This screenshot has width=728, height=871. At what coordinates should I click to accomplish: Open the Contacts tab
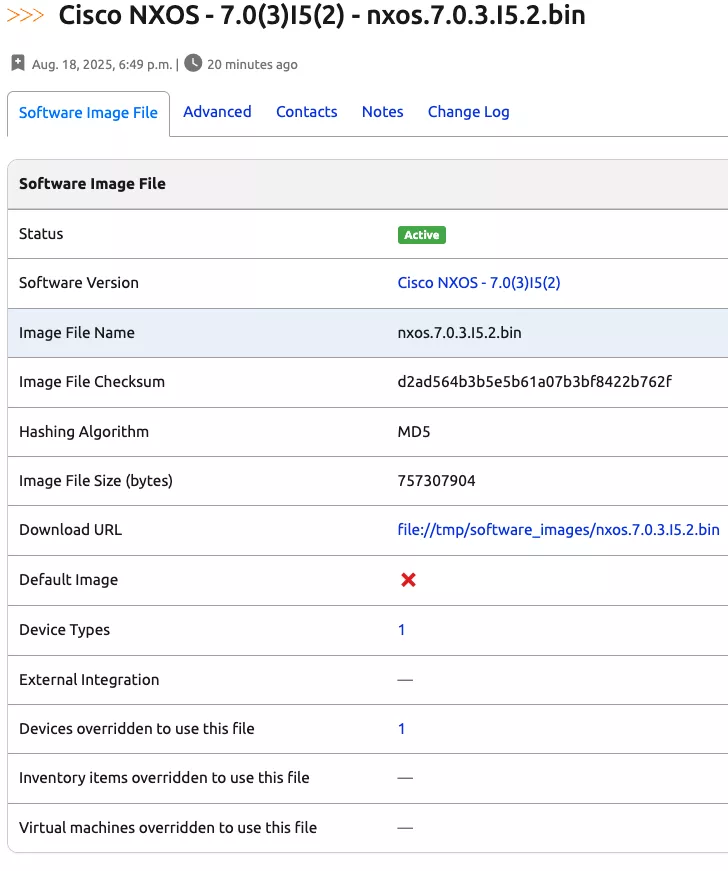click(306, 112)
